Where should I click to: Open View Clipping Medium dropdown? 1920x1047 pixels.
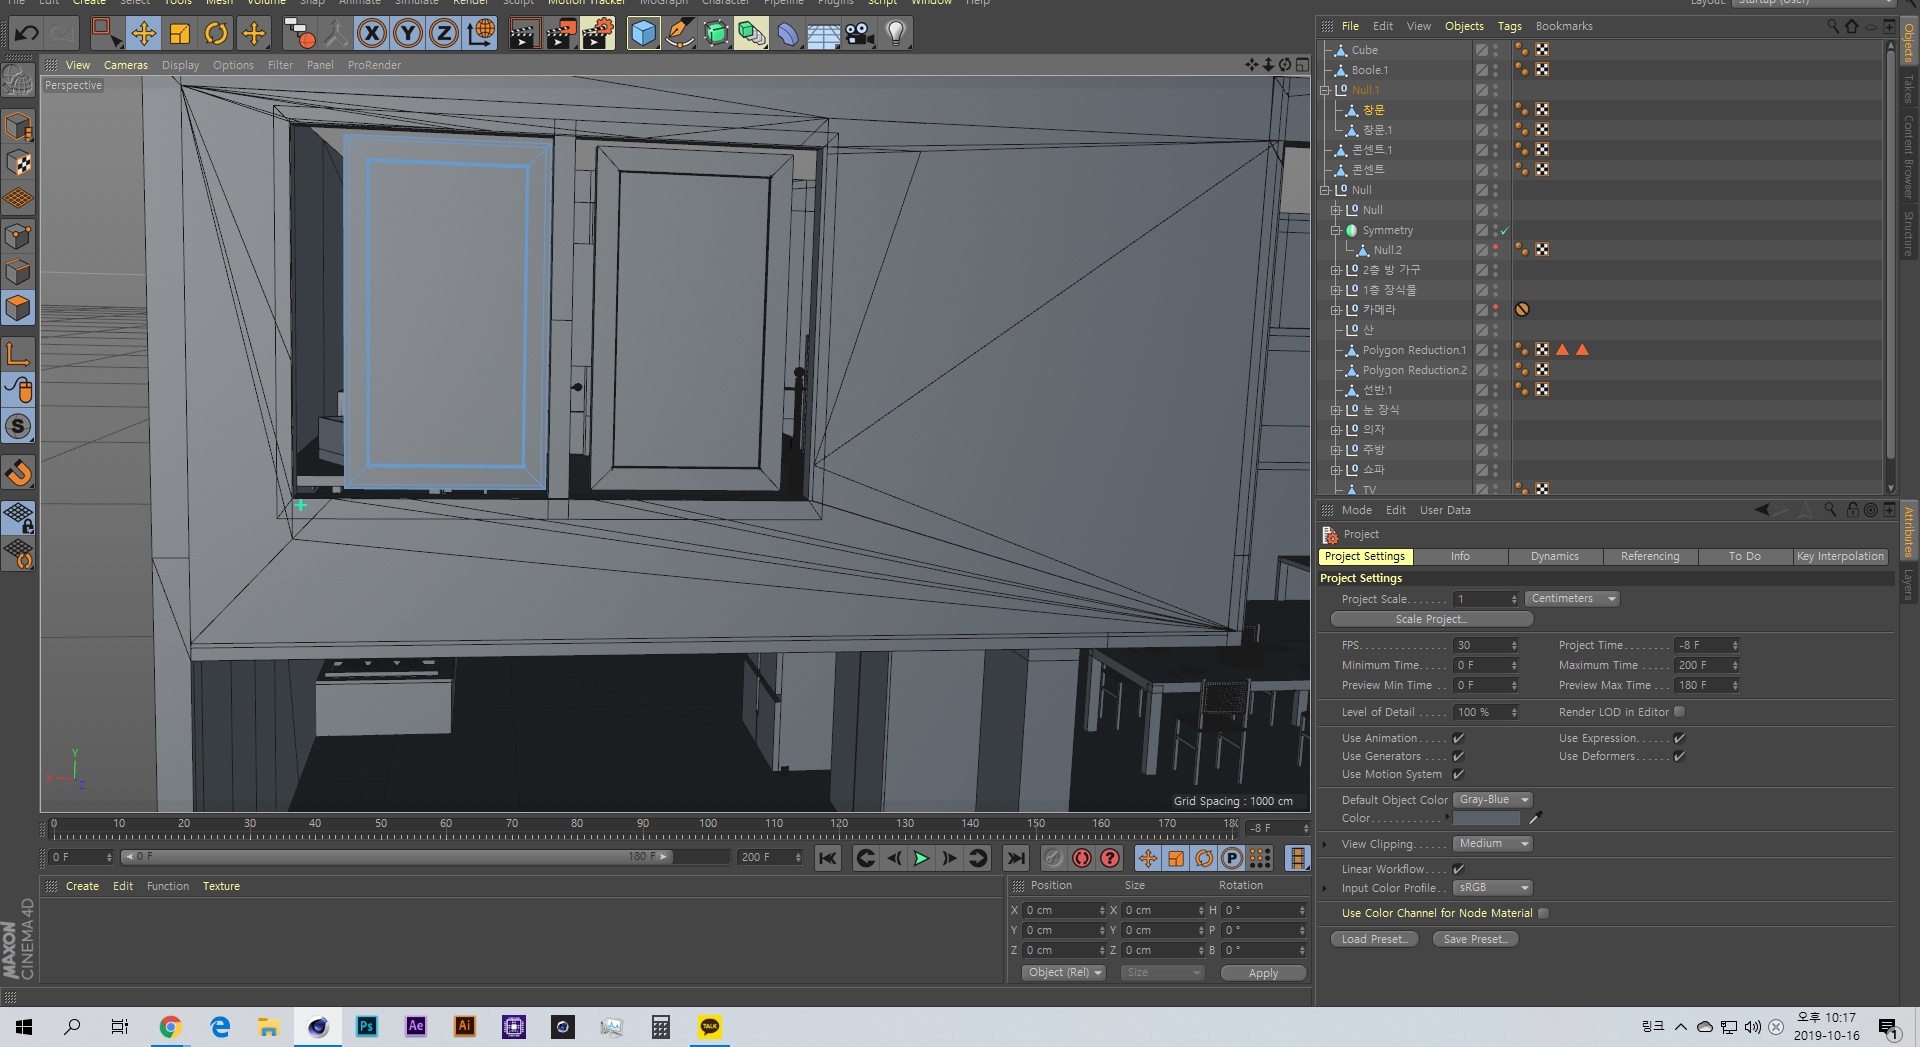tap(1492, 844)
